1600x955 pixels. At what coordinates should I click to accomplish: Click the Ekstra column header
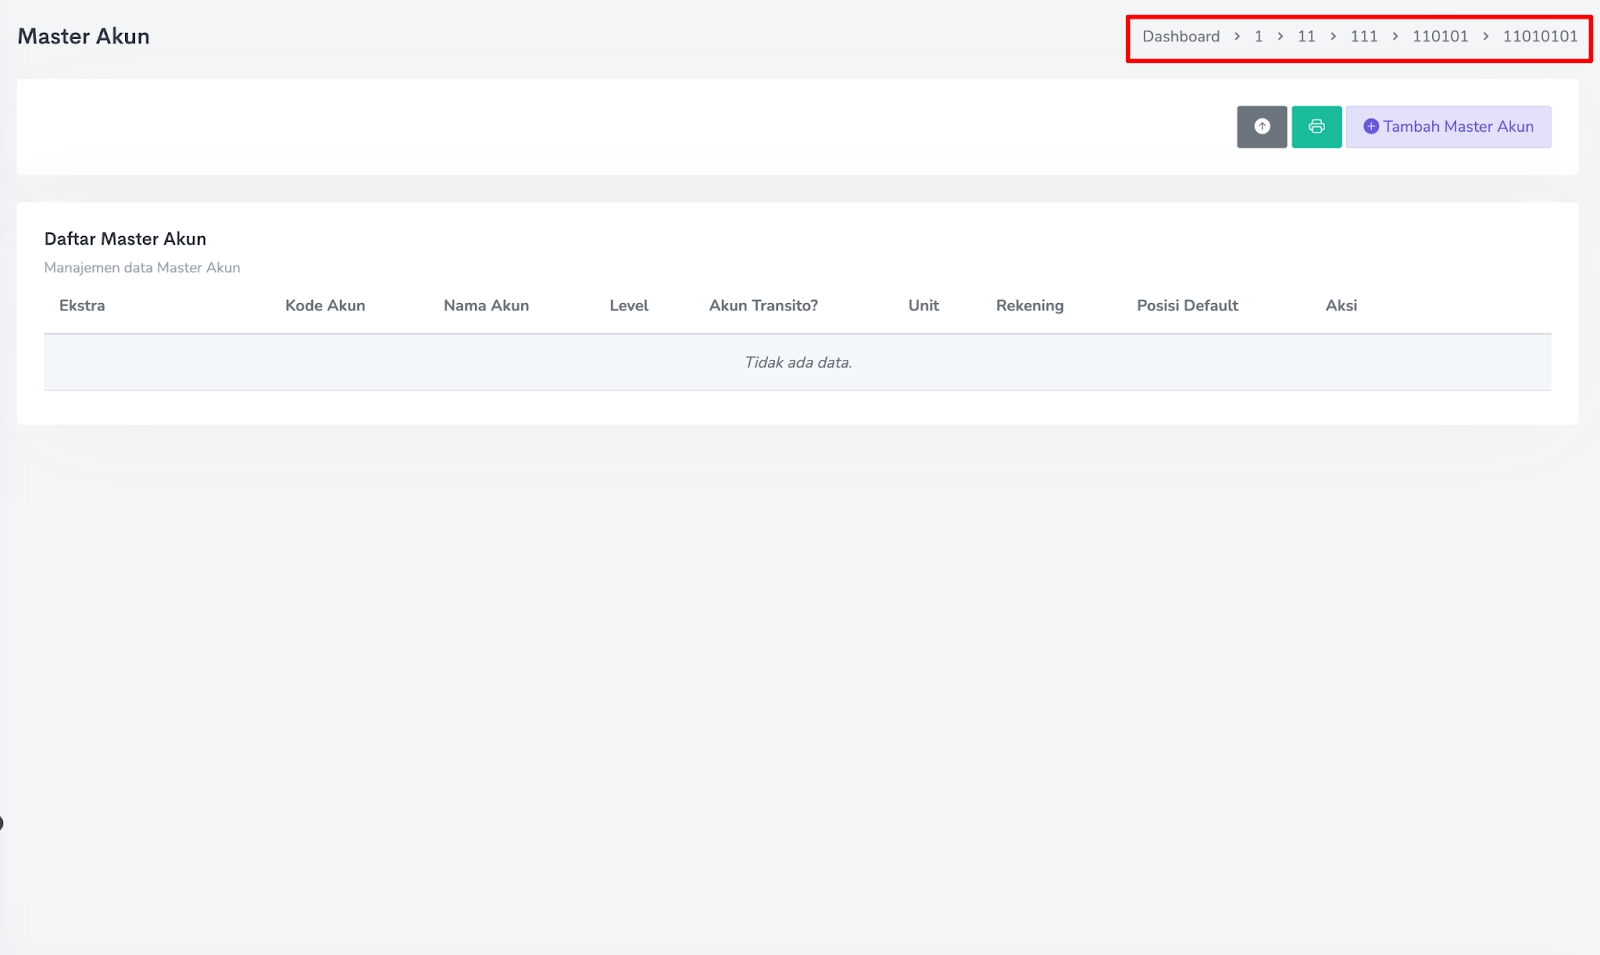[x=82, y=306]
